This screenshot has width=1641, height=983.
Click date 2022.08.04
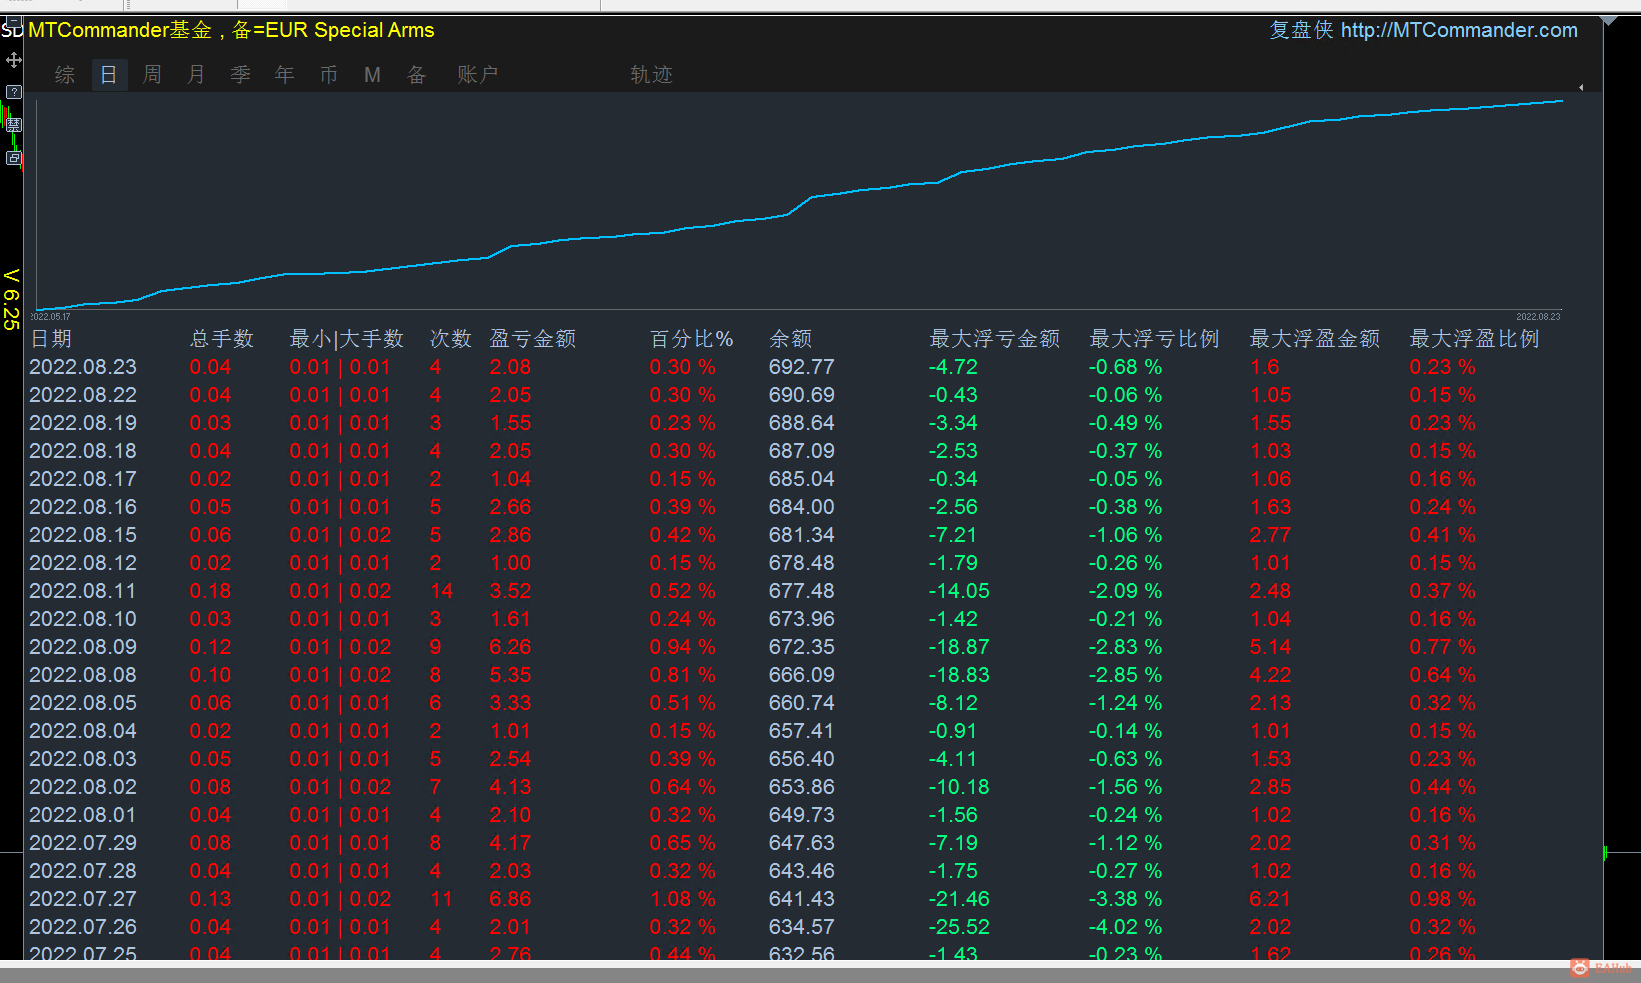point(83,731)
